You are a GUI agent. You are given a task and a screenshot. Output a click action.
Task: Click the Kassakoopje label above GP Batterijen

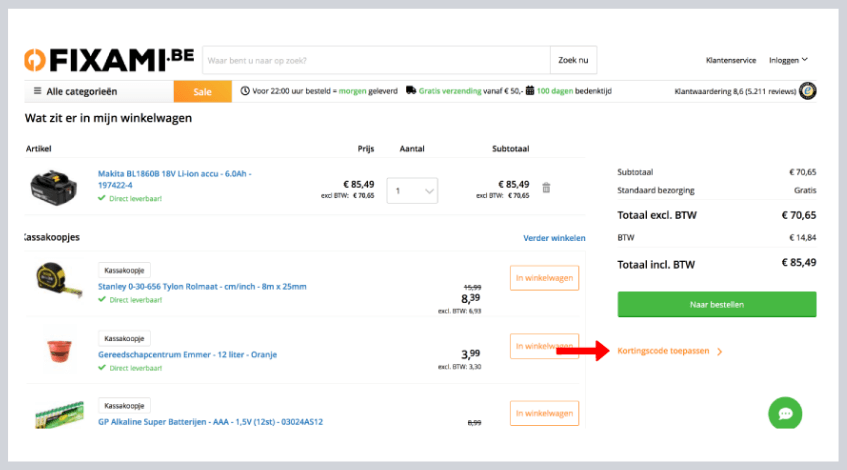[x=124, y=406]
